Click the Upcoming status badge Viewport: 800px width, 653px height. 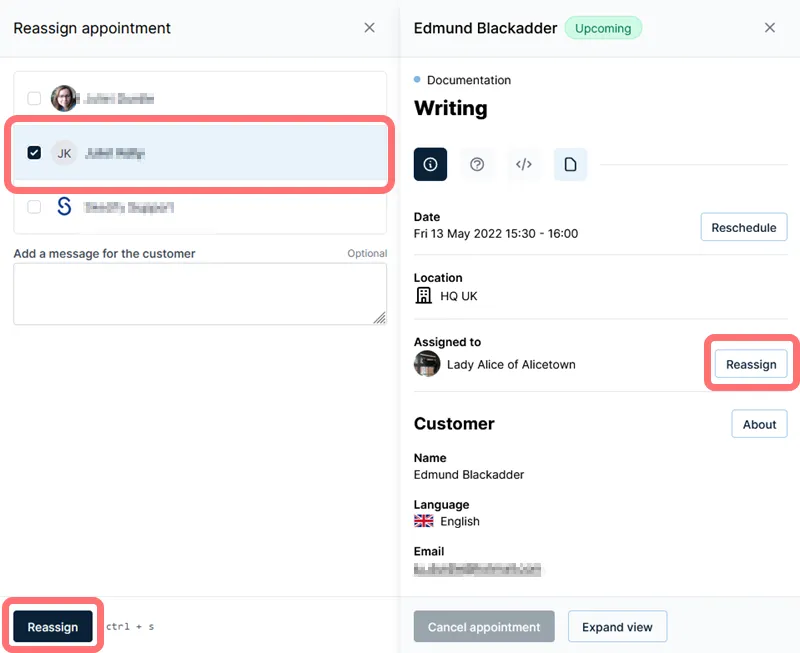pyautogui.click(x=603, y=28)
